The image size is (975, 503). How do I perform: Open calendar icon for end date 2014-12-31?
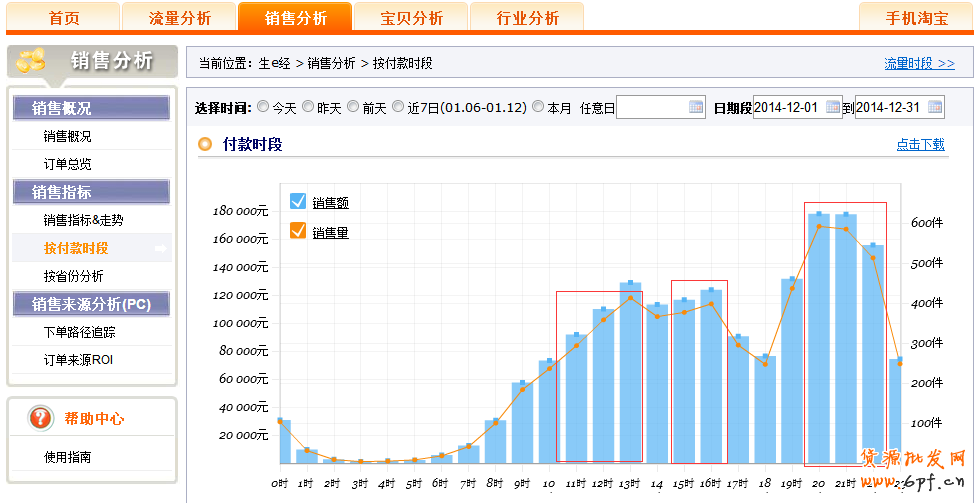click(x=935, y=107)
